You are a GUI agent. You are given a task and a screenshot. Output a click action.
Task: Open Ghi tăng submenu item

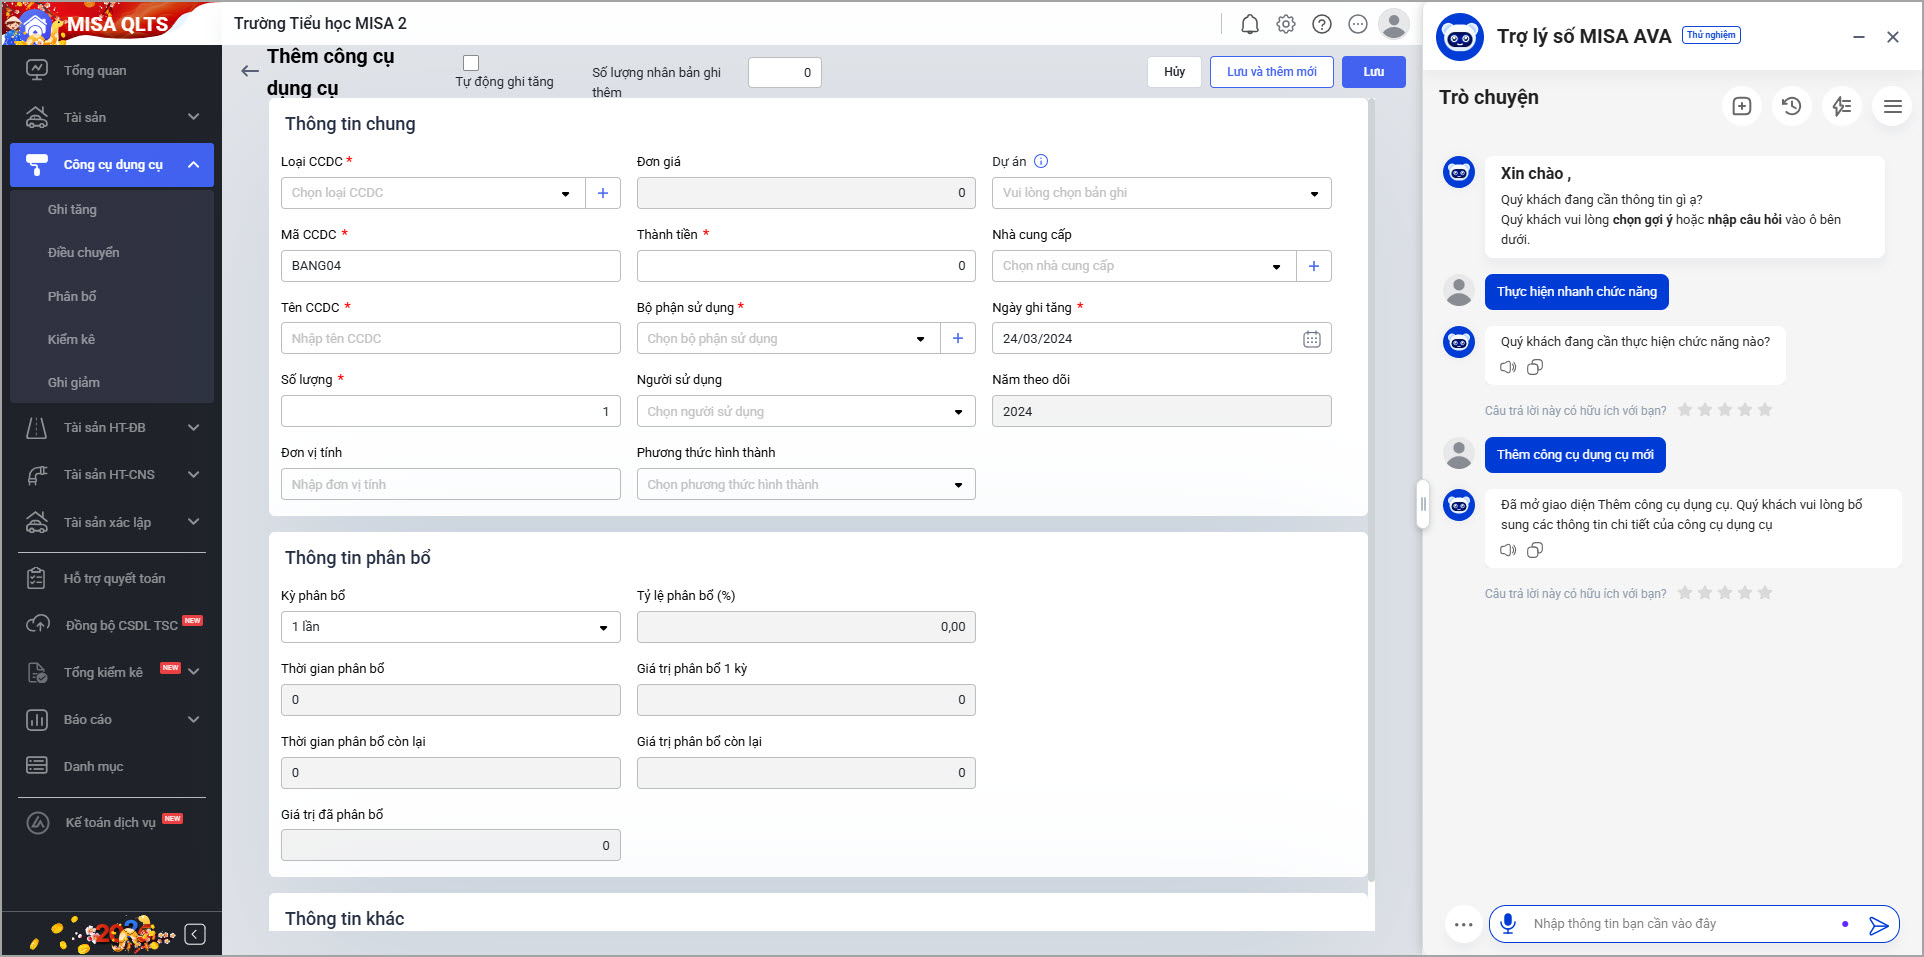[72, 210]
